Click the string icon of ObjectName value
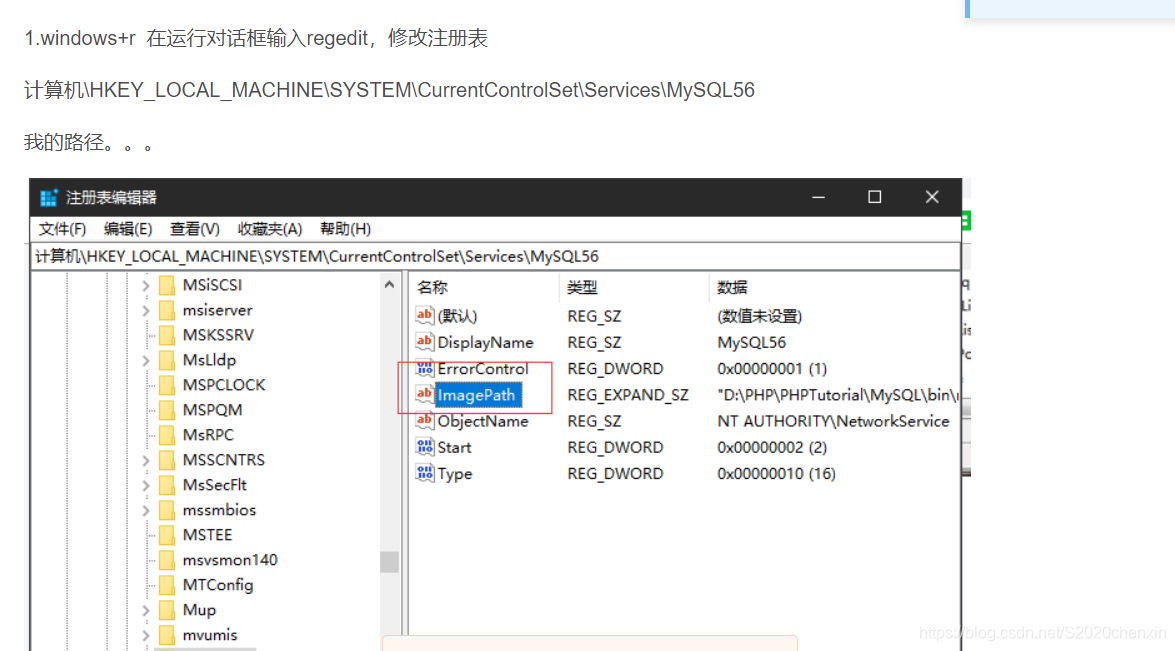1175x651 pixels. click(x=425, y=420)
